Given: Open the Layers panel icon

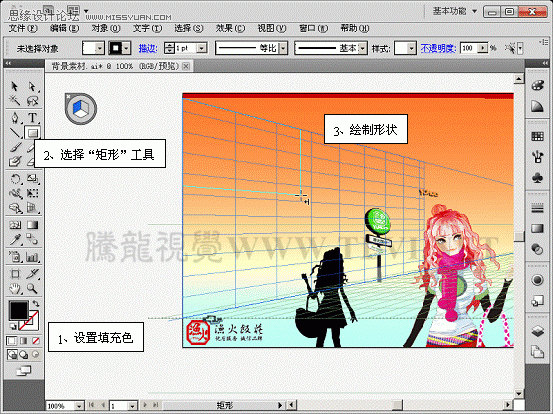Looking at the screenshot, I should (x=537, y=331).
